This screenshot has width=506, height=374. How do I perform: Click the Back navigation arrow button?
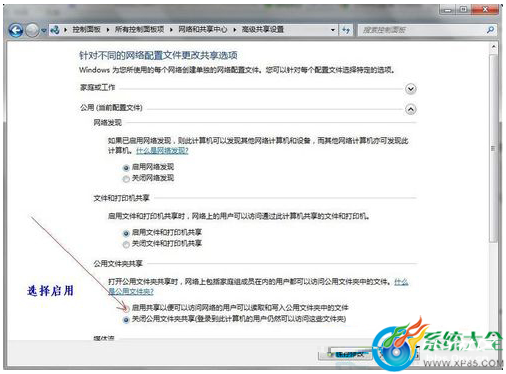point(16,30)
